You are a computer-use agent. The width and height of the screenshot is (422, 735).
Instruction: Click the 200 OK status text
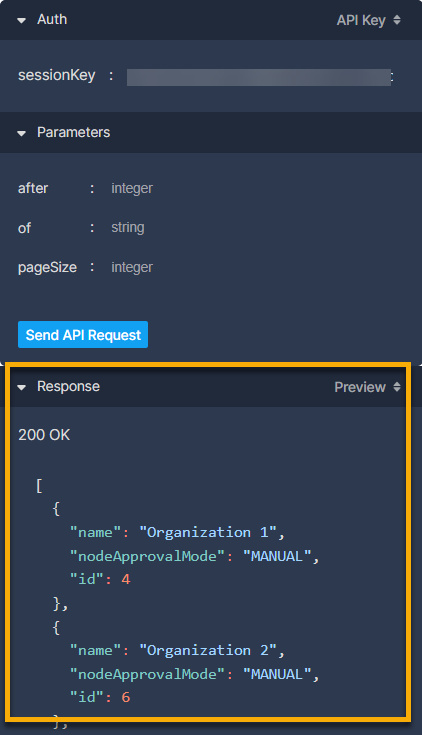[x=44, y=435]
